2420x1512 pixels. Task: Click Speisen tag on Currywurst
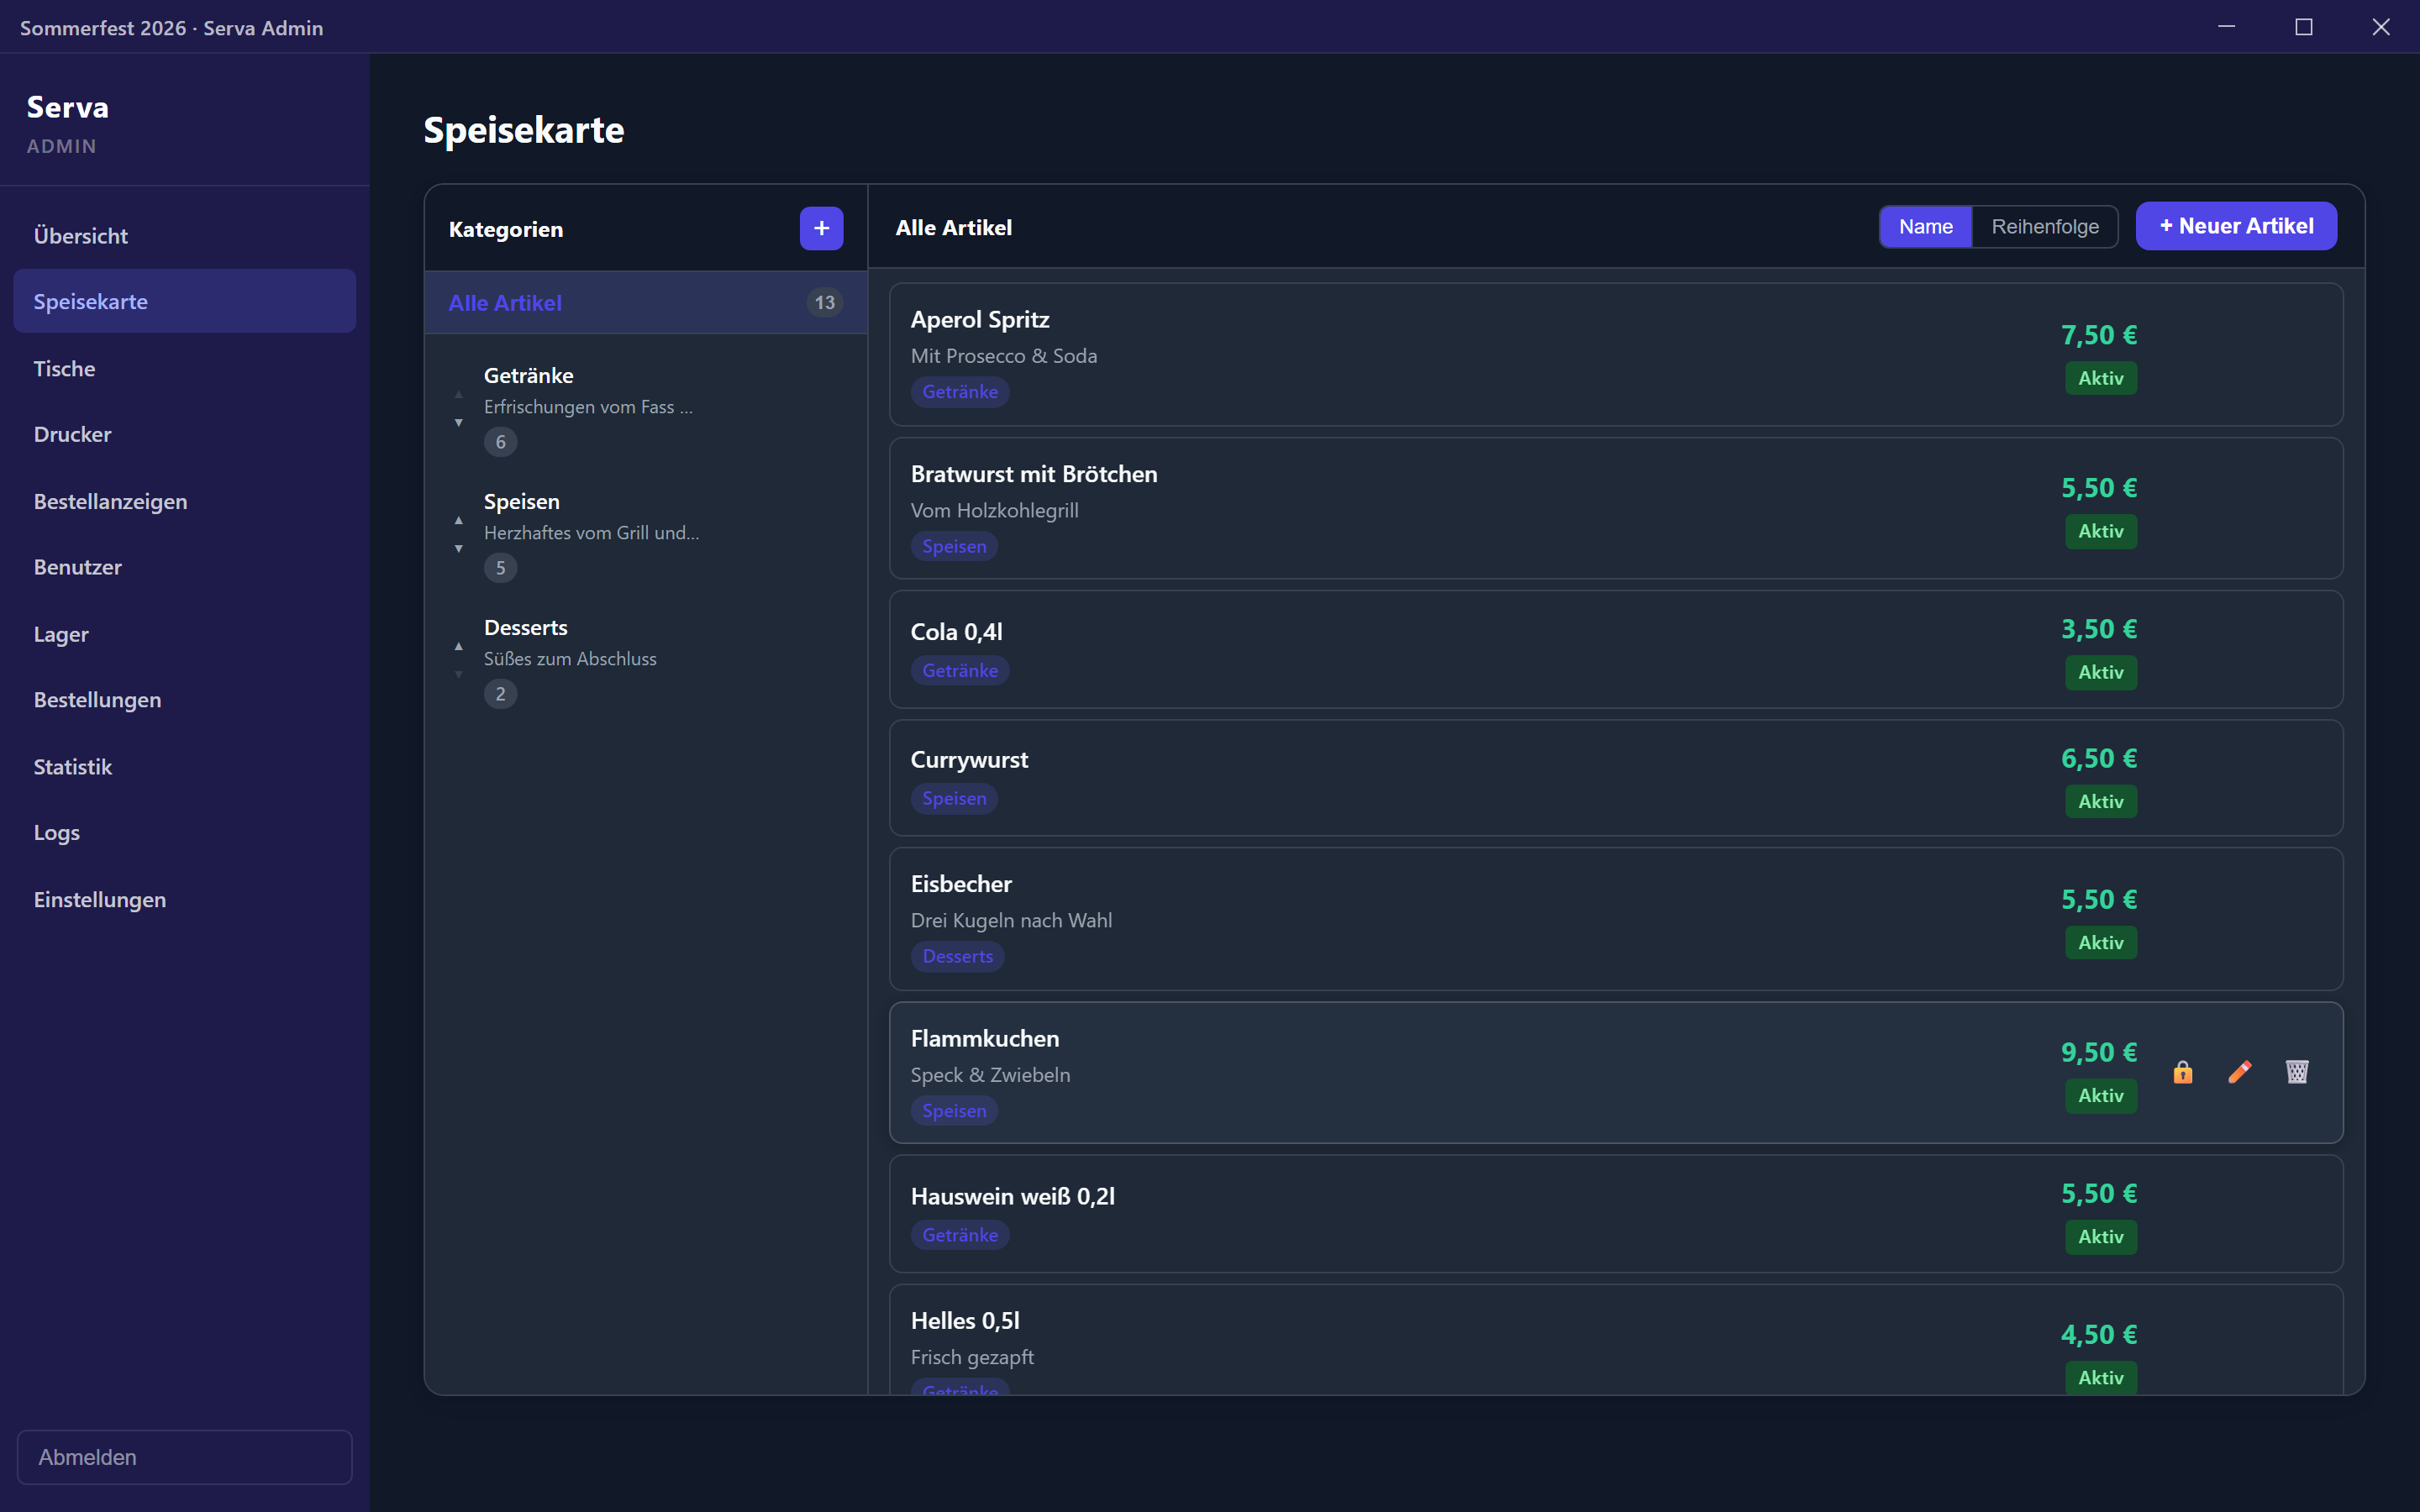[954, 798]
